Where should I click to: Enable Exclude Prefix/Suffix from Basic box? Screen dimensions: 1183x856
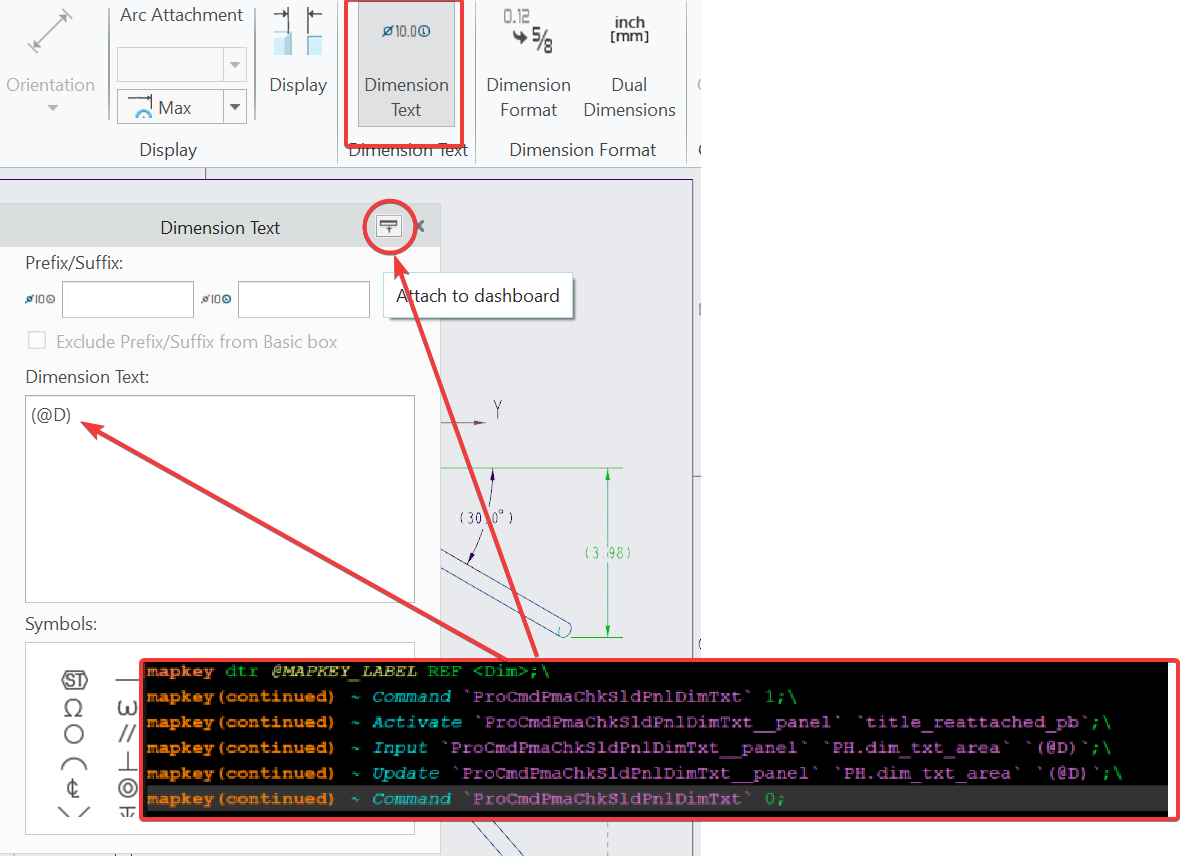coord(37,340)
